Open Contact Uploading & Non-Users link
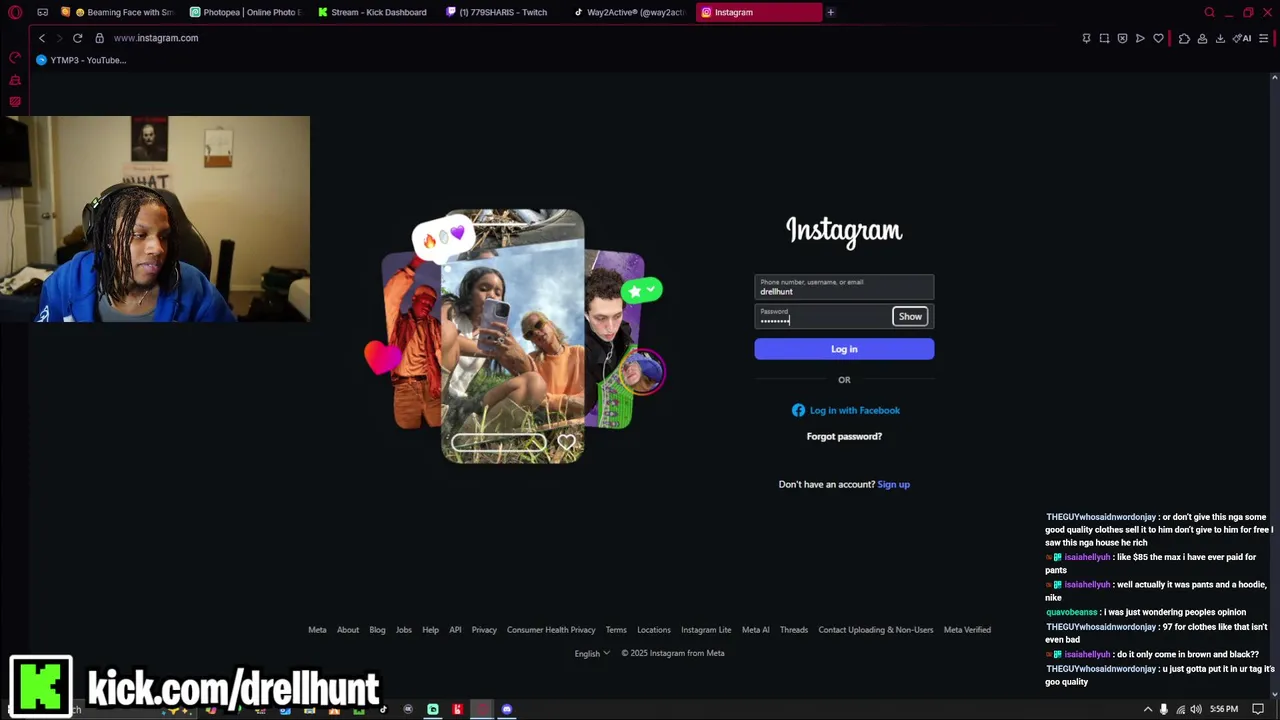The height and width of the screenshot is (720, 1280). pos(876,630)
